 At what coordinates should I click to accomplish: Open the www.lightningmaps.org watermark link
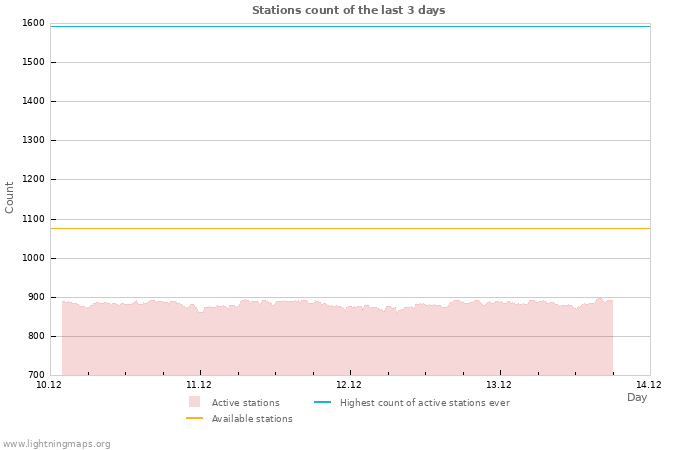[57, 444]
